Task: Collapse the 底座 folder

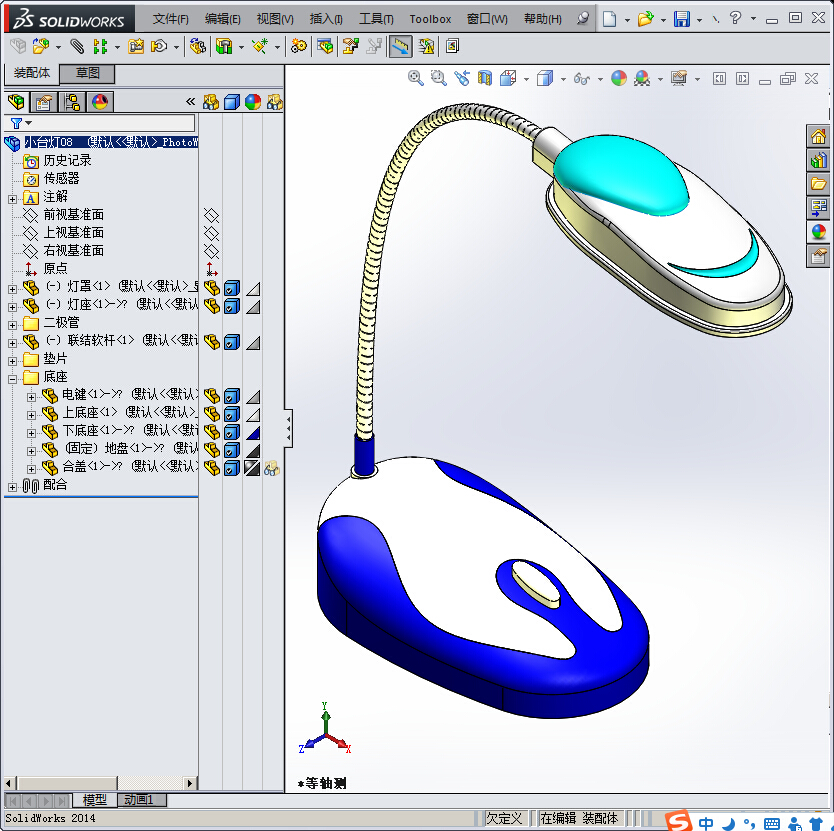Action: click(x=12, y=379)
